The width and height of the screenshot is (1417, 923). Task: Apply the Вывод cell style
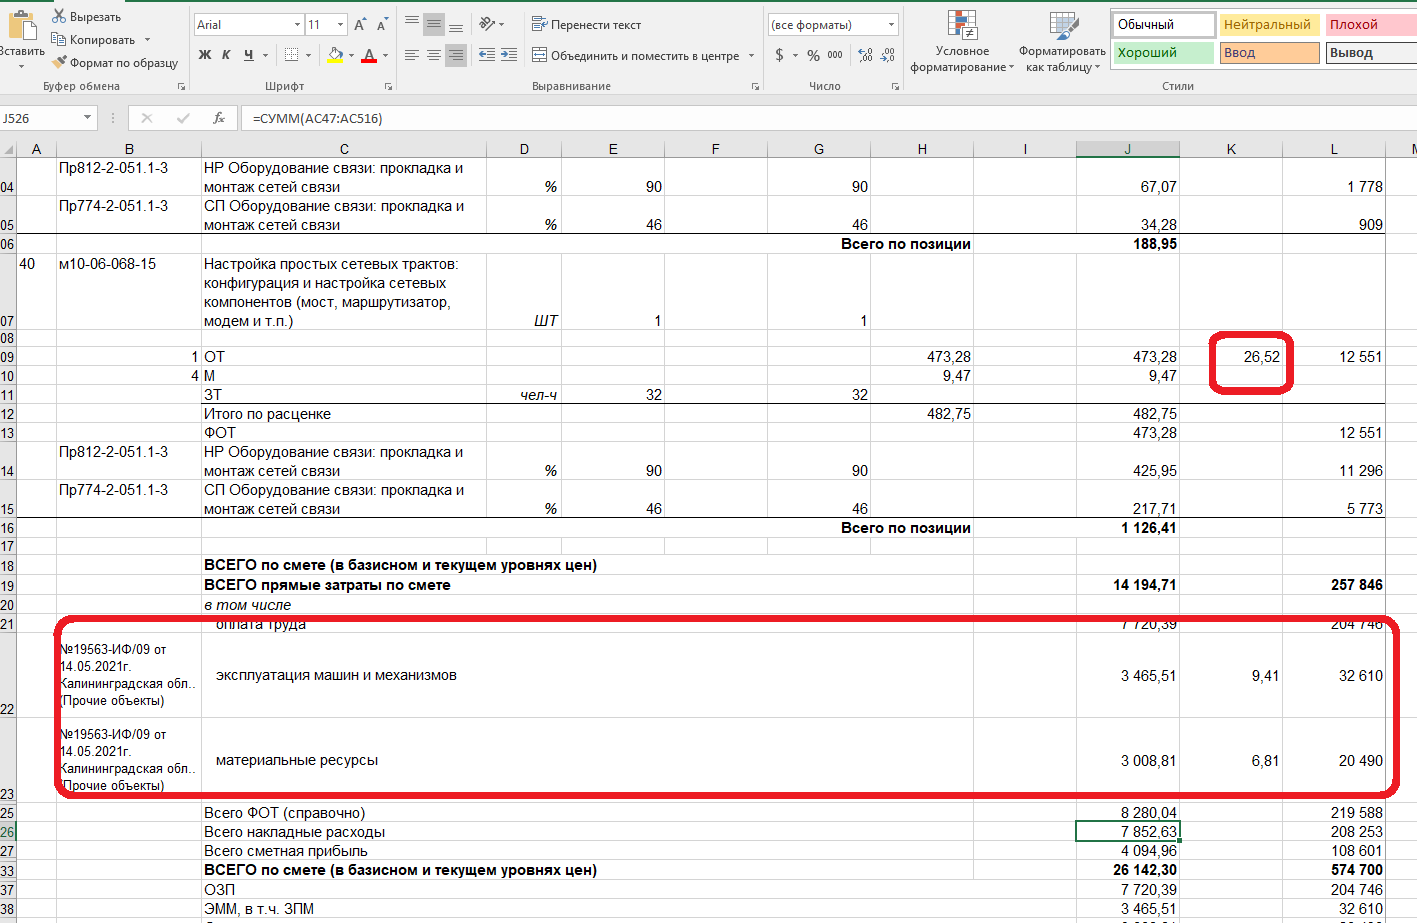1370,52
